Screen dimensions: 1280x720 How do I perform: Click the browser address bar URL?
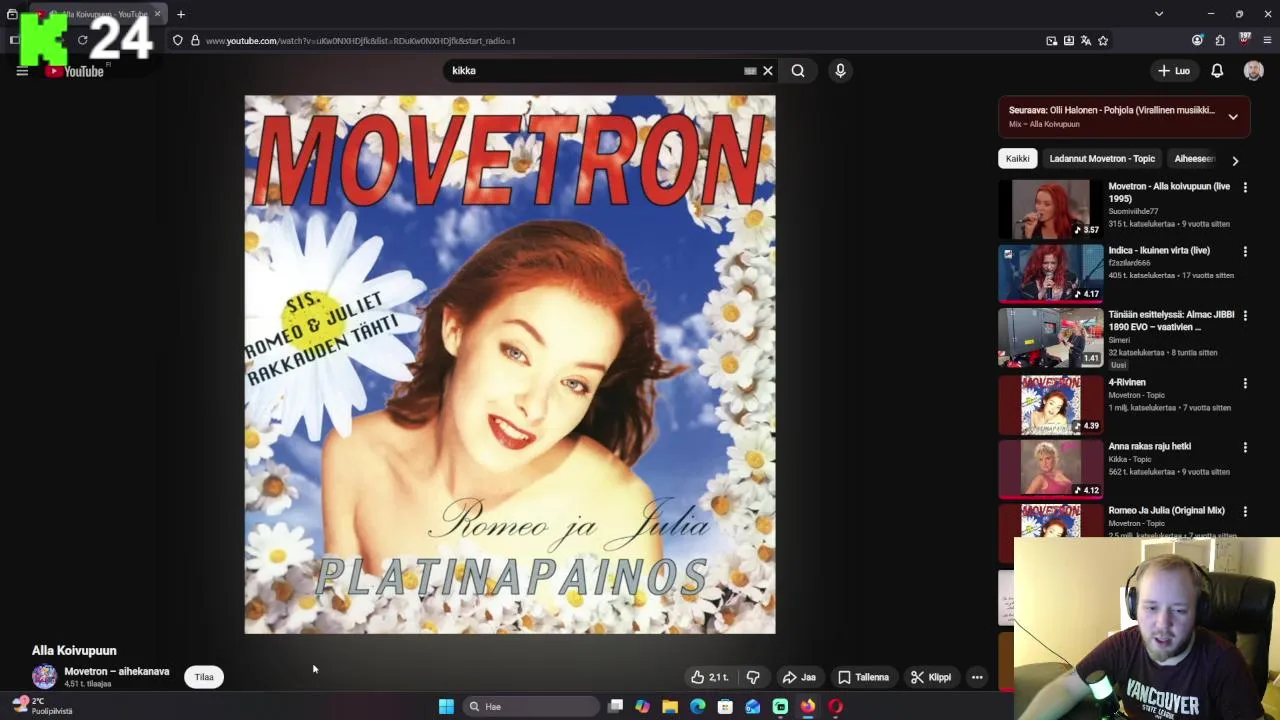tap(360, 41)
